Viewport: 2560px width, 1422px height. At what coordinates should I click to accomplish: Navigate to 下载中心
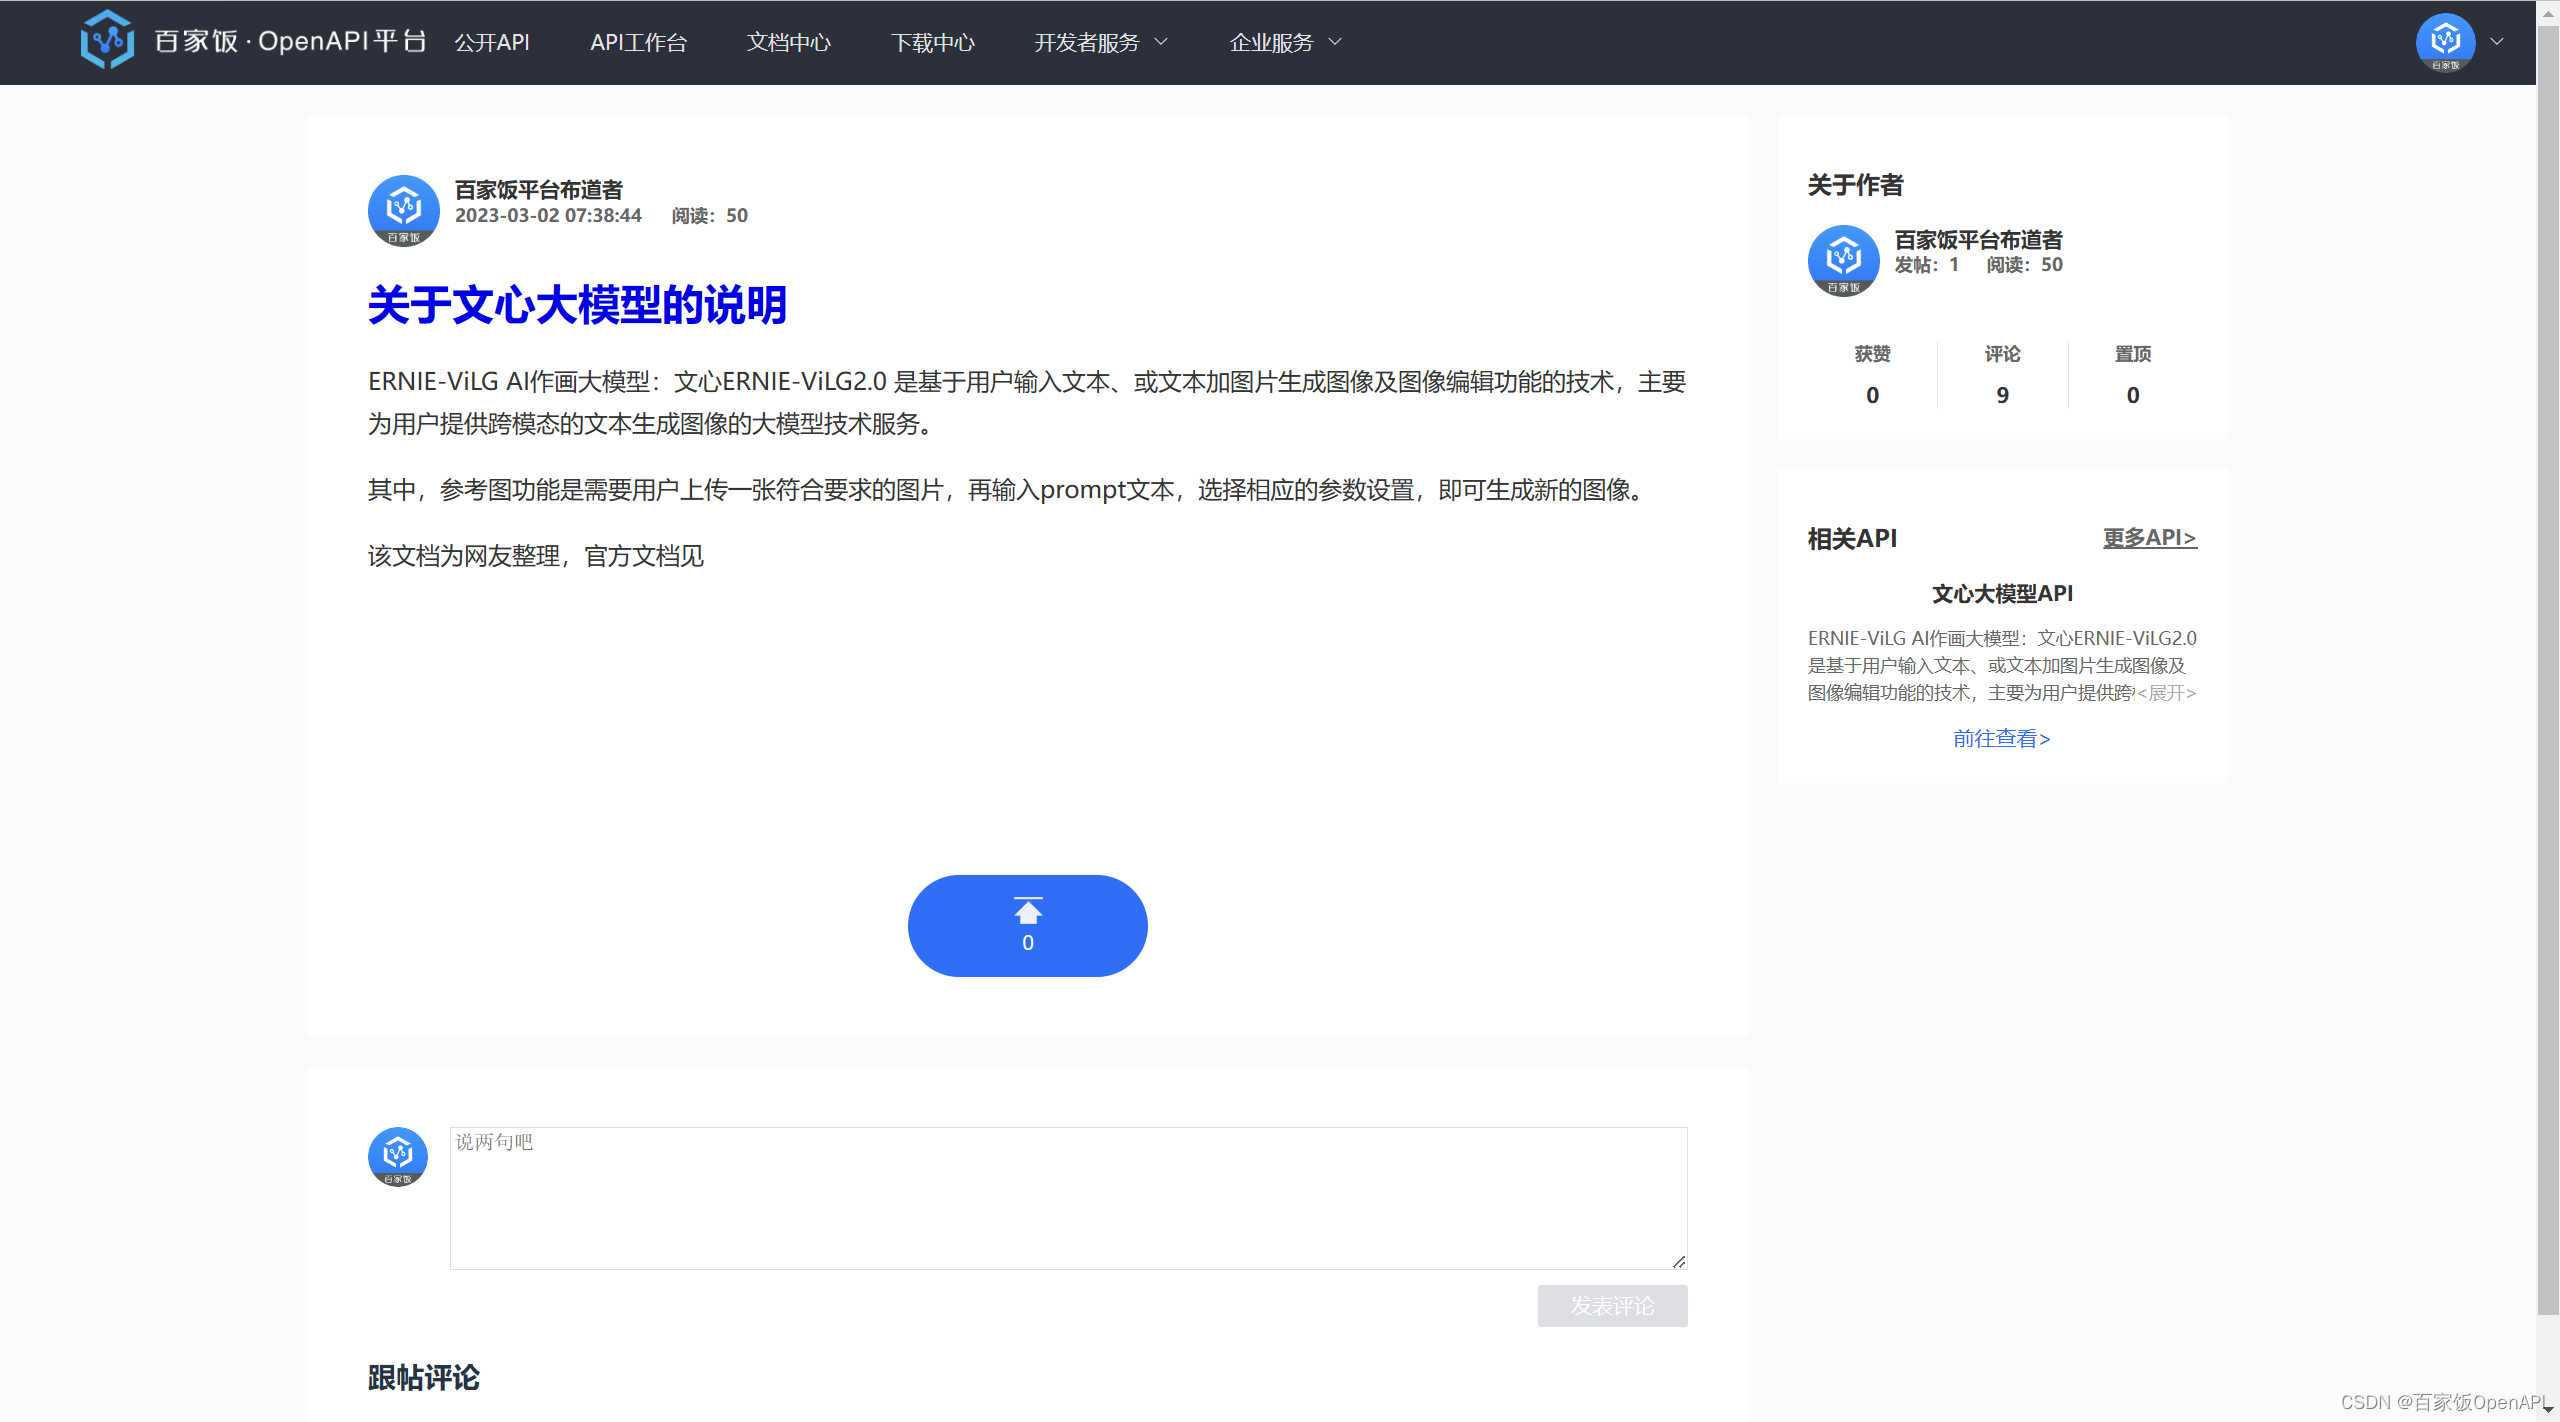click(933, 42)
